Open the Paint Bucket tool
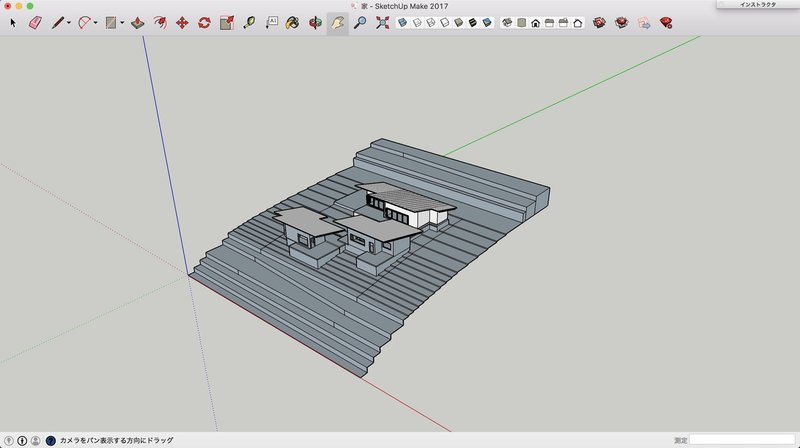The image size is (800, 448). (x=292, y=21)
